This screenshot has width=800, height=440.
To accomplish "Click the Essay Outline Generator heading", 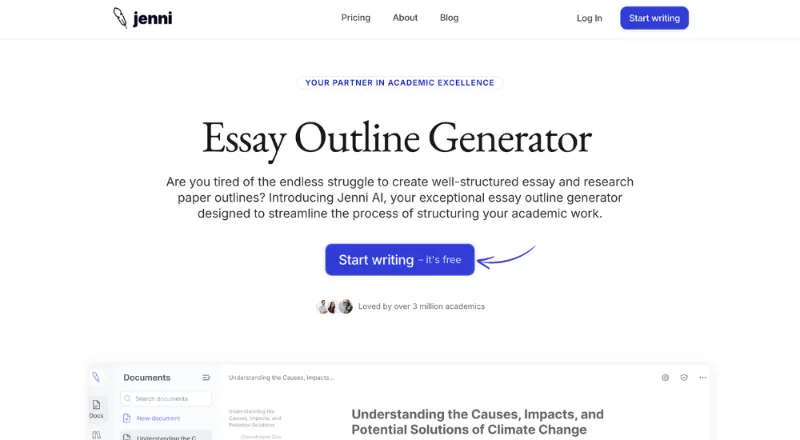I will 397,137.
